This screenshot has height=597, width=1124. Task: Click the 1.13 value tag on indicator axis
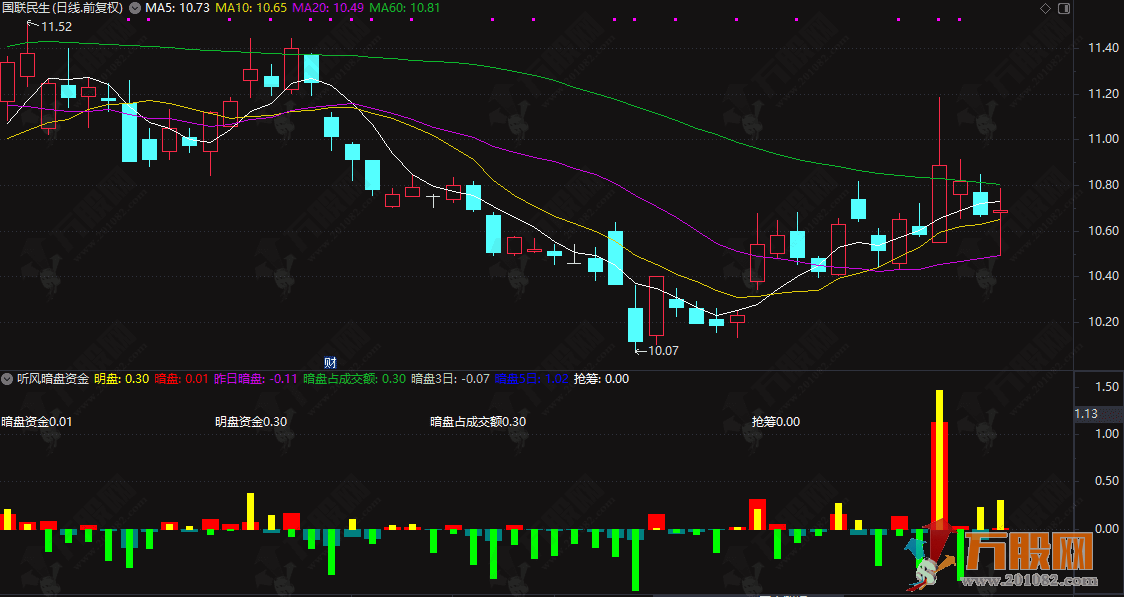[1086, 413]
